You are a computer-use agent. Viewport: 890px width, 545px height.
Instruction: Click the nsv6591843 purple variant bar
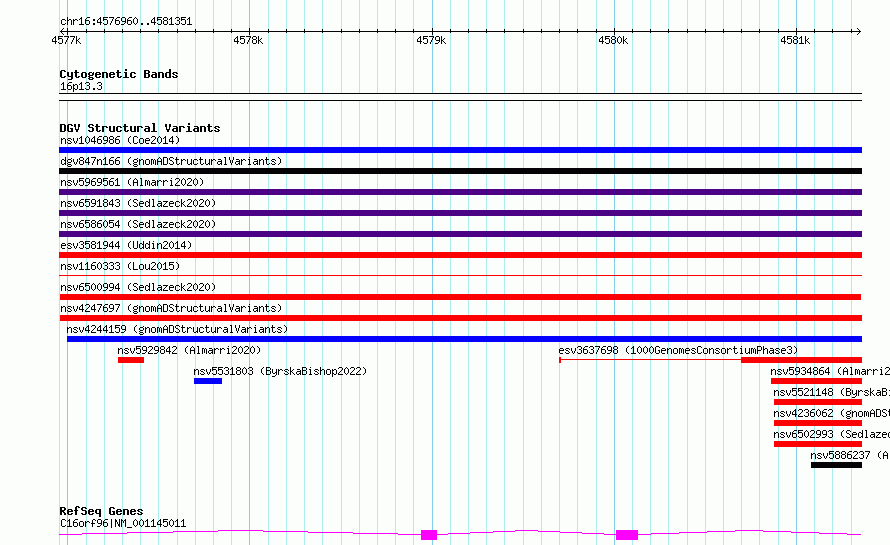click(x=460, y=213)
